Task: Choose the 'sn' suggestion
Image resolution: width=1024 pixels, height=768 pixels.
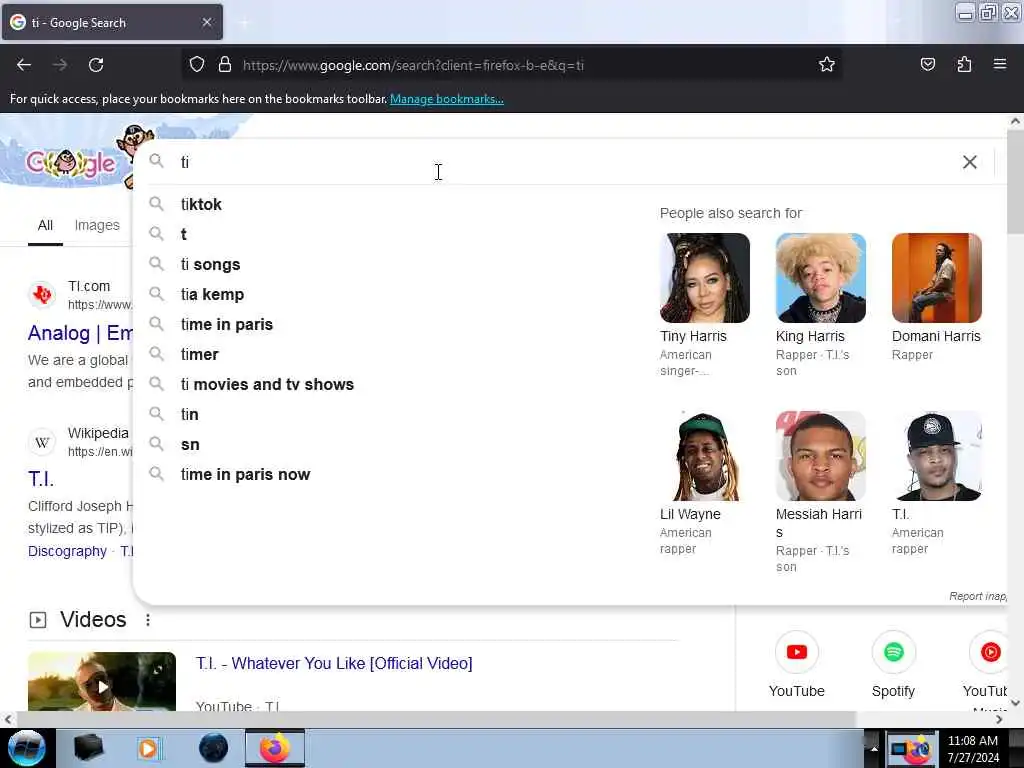Action: point(189,445)
